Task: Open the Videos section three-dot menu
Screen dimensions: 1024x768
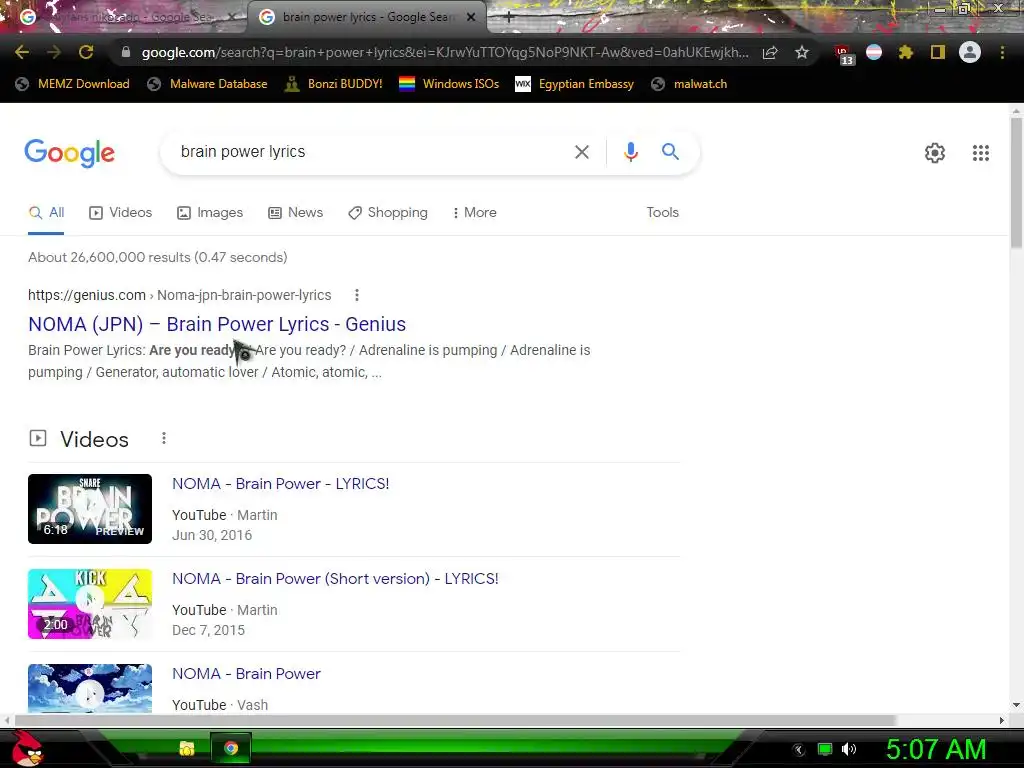Action: 164,438
